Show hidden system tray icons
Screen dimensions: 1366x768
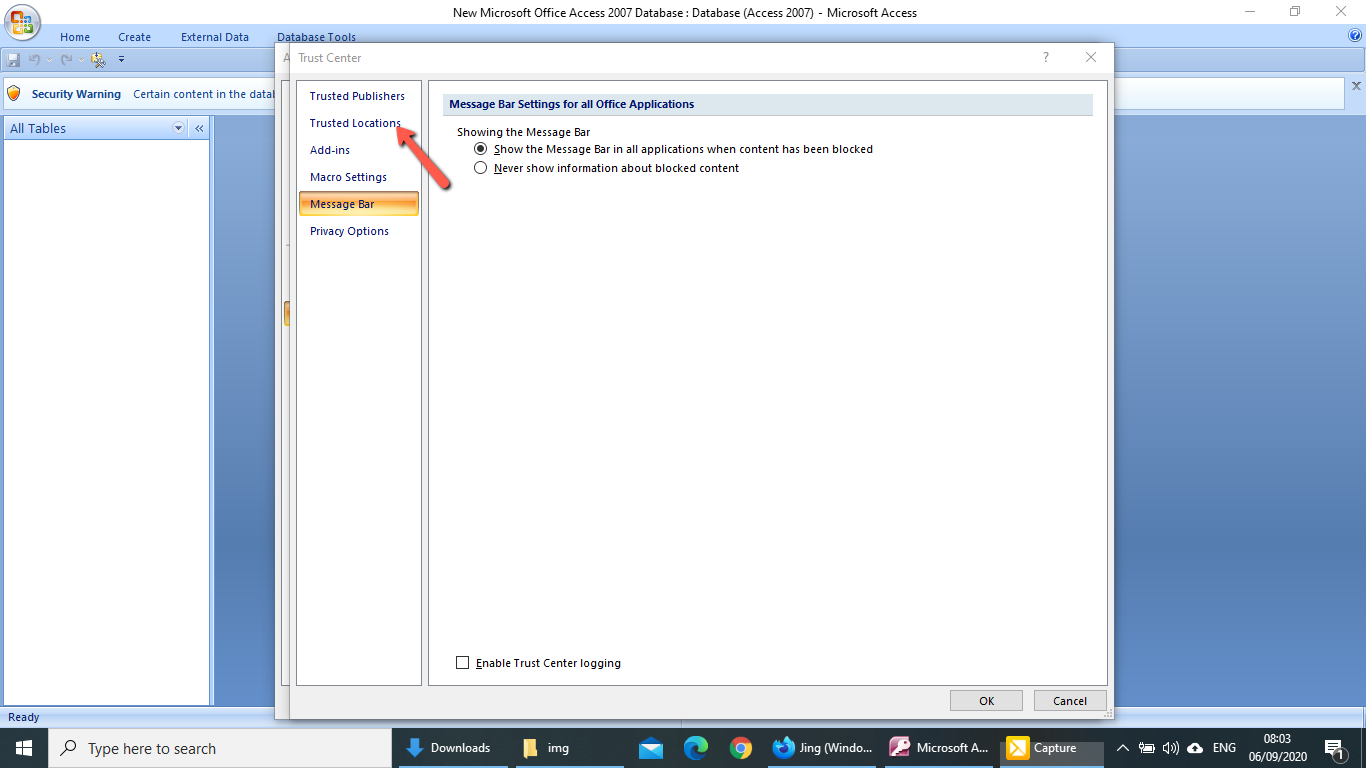pyautogui.click(x=1122, y=748)
